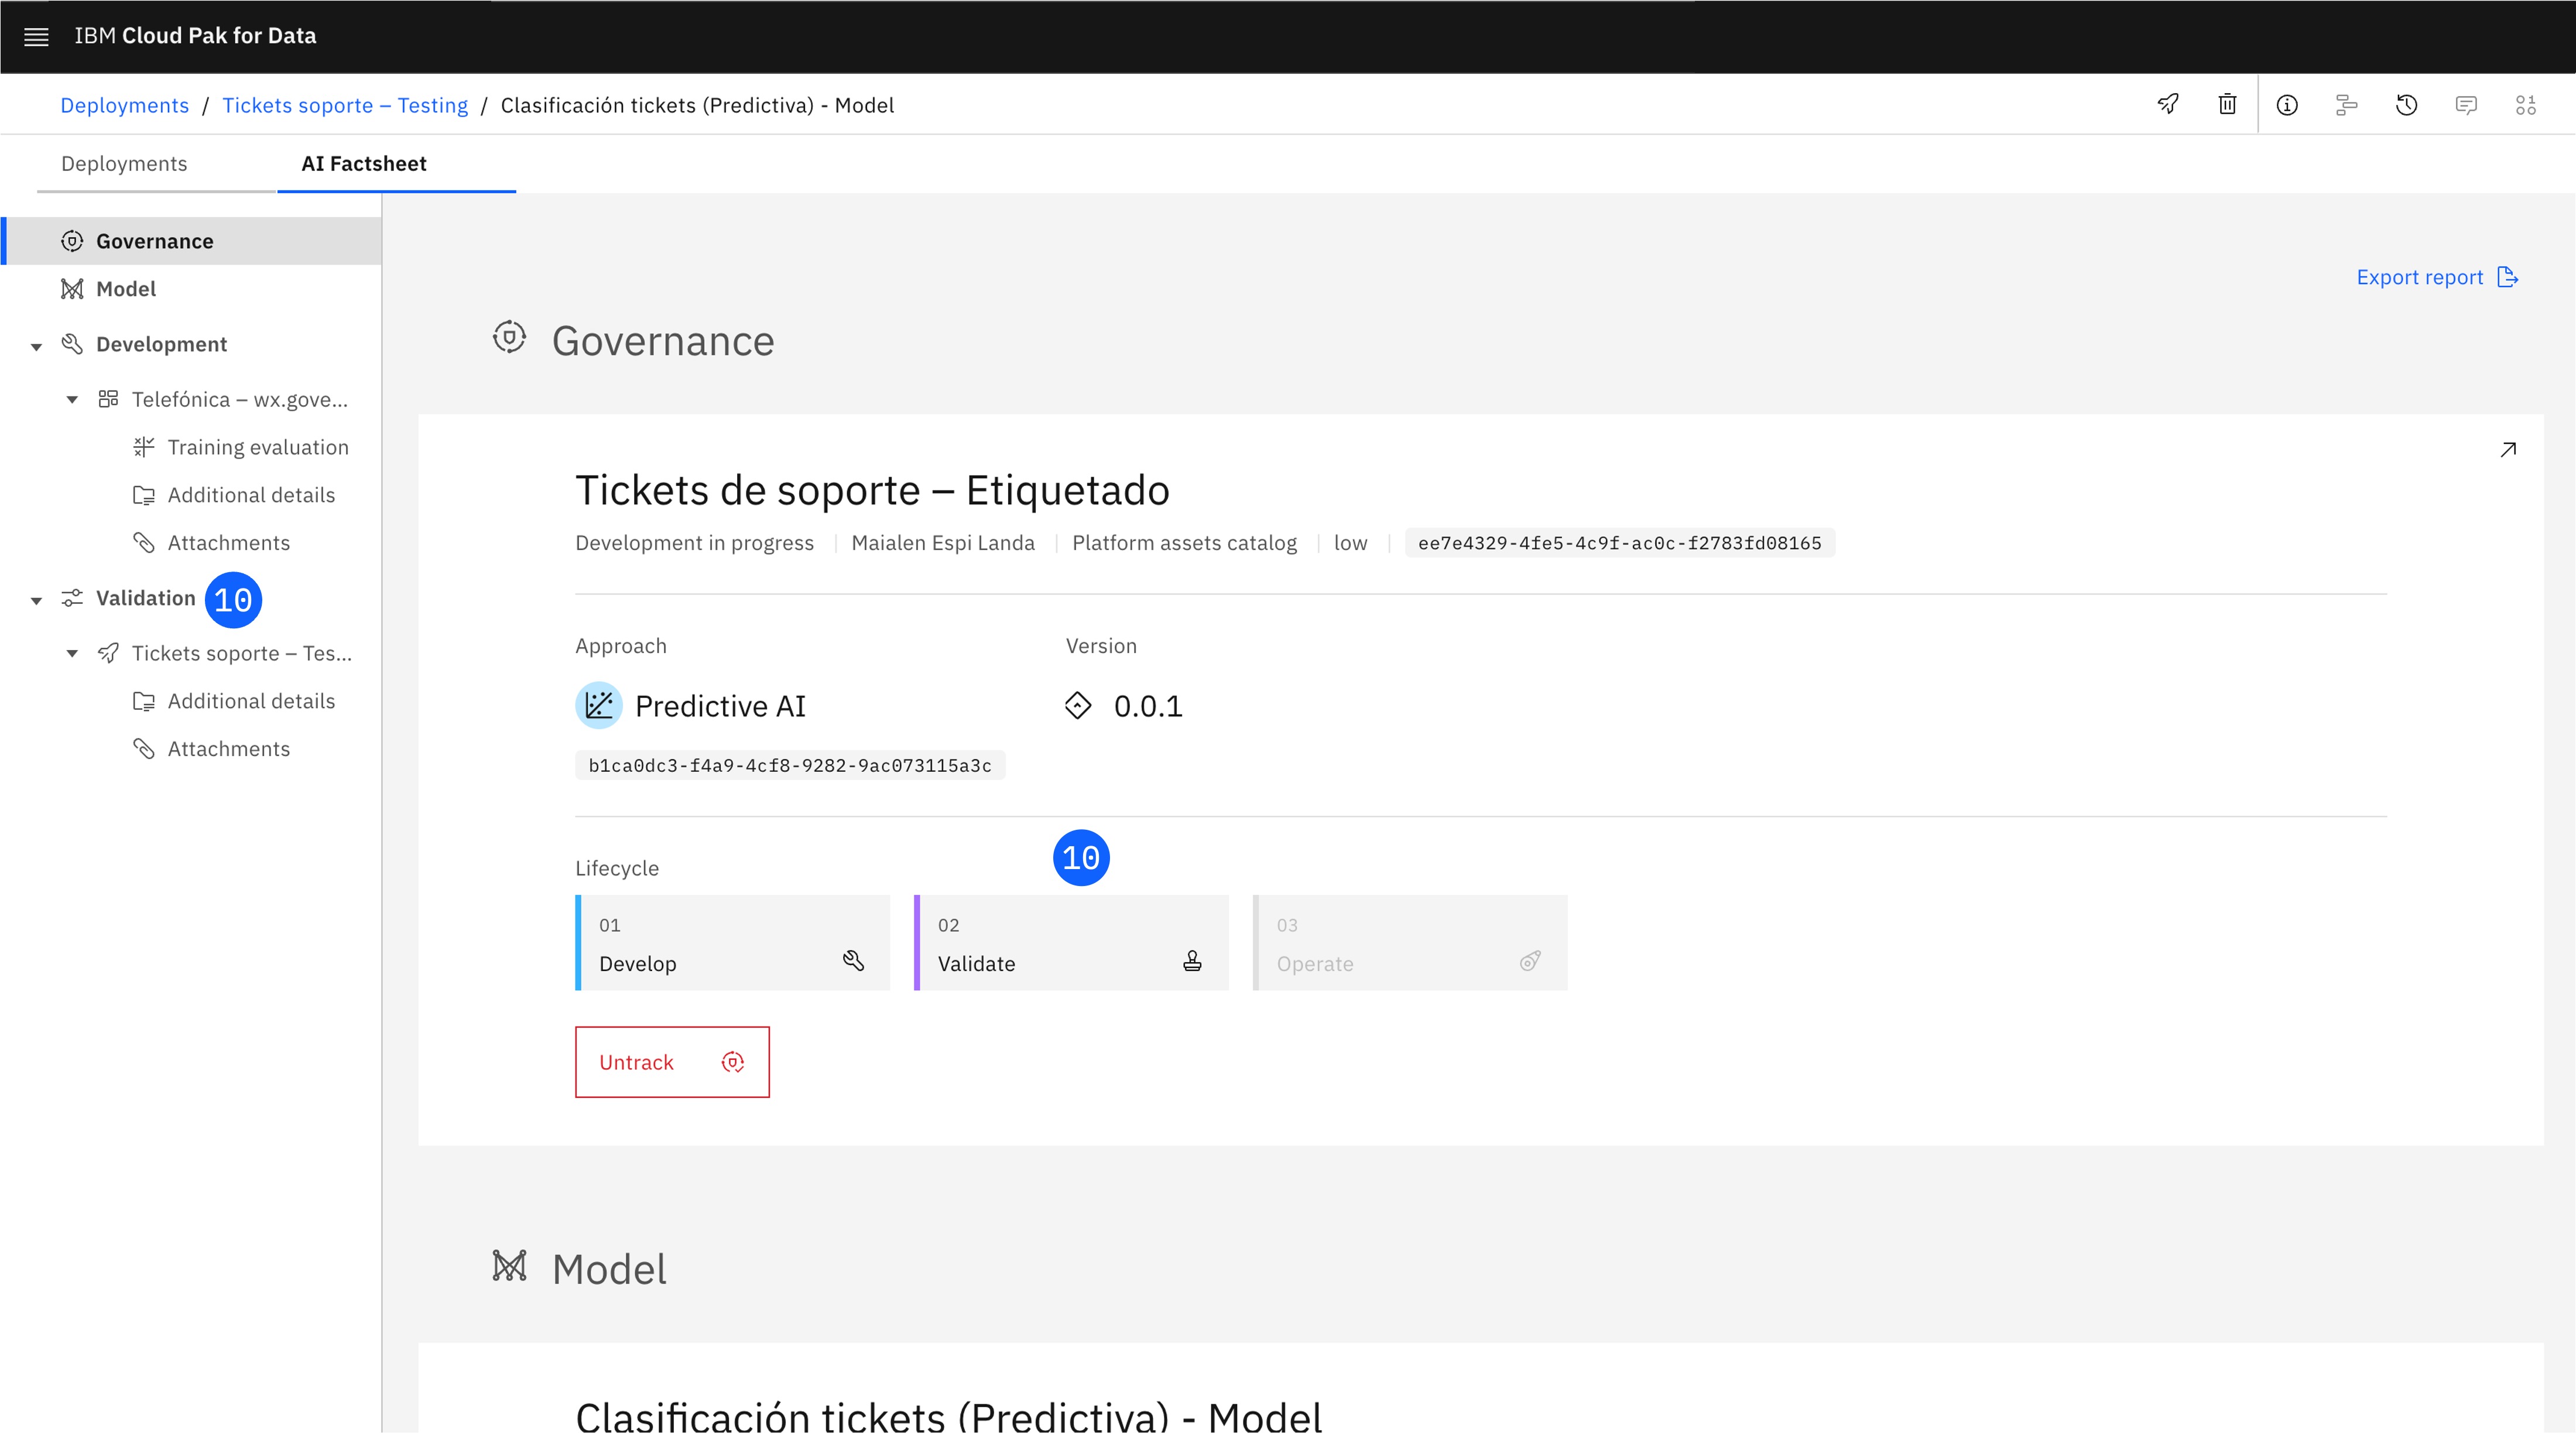Click approach ID b1ca0dc3-f4a9-4cf8-9282-9ac073115a3c
2576x1433 pixels.
pos(790,765)
